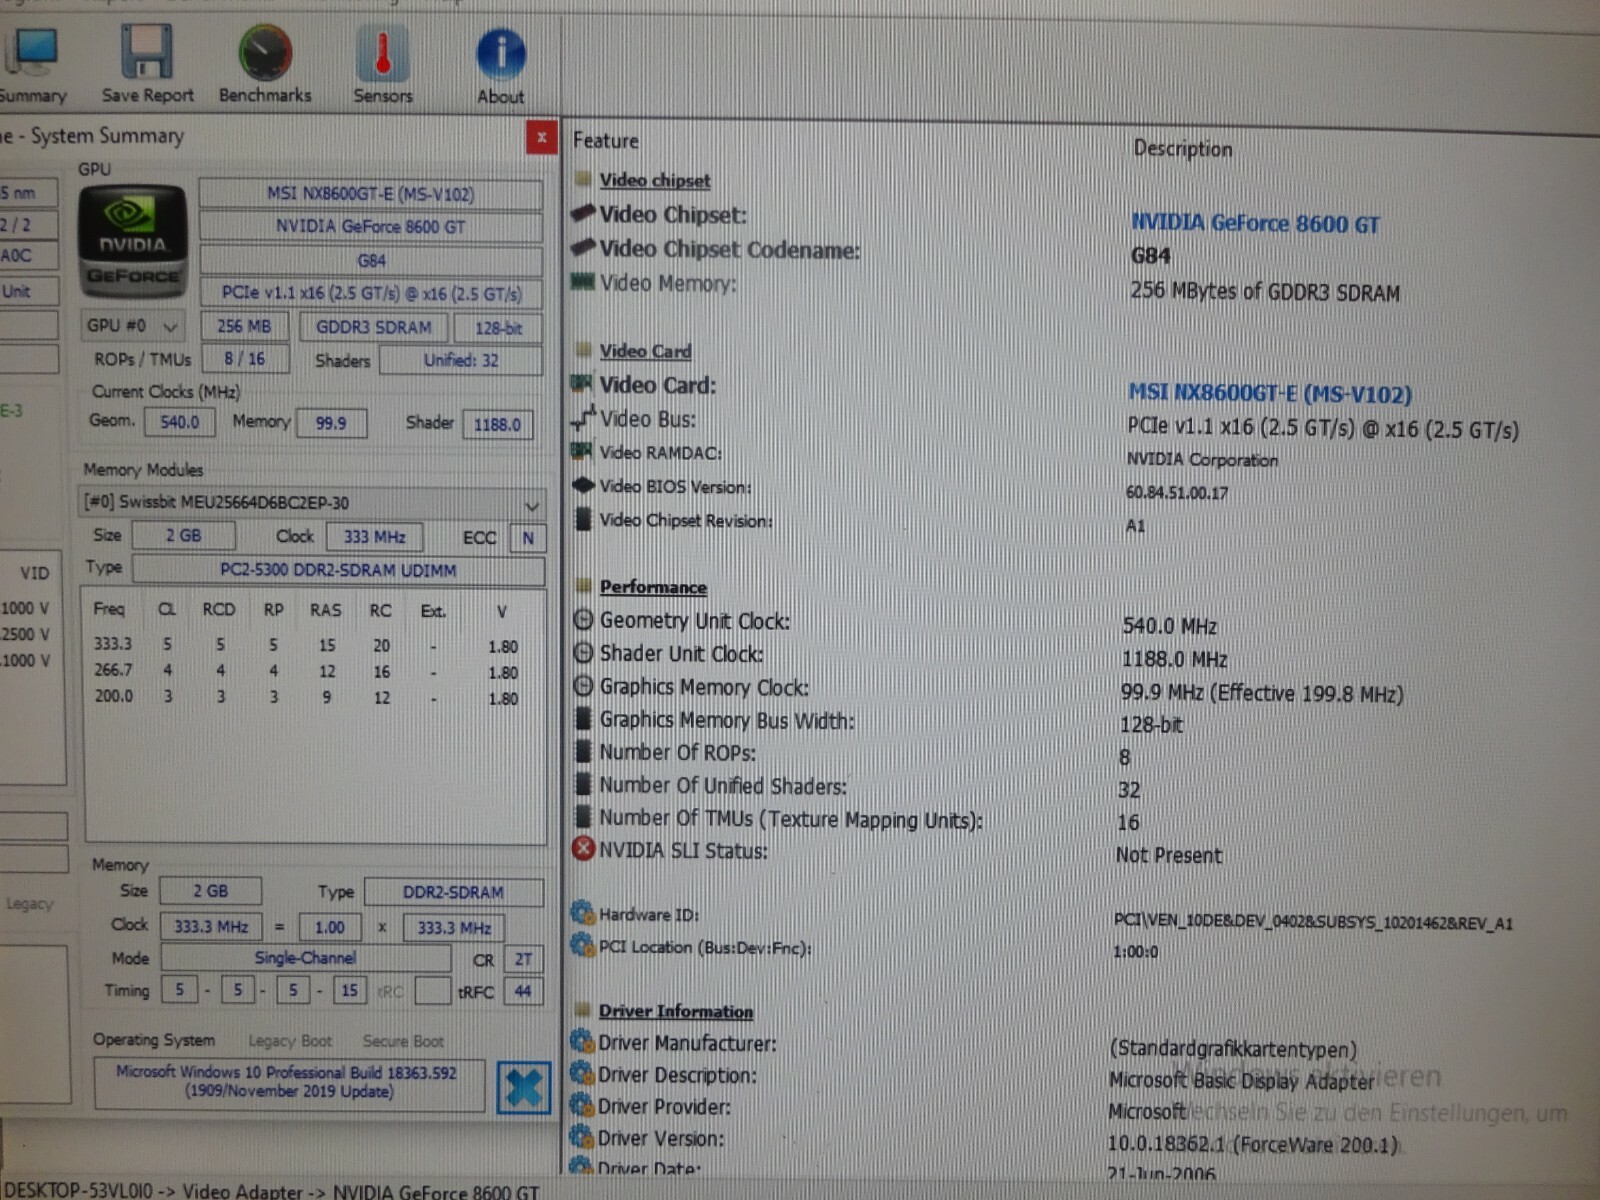This screenshot has height=1200, width=1600.
Task: Select the icon beside Video RAMDAC:
Action: pyautogui.click(x=582, y=452)
